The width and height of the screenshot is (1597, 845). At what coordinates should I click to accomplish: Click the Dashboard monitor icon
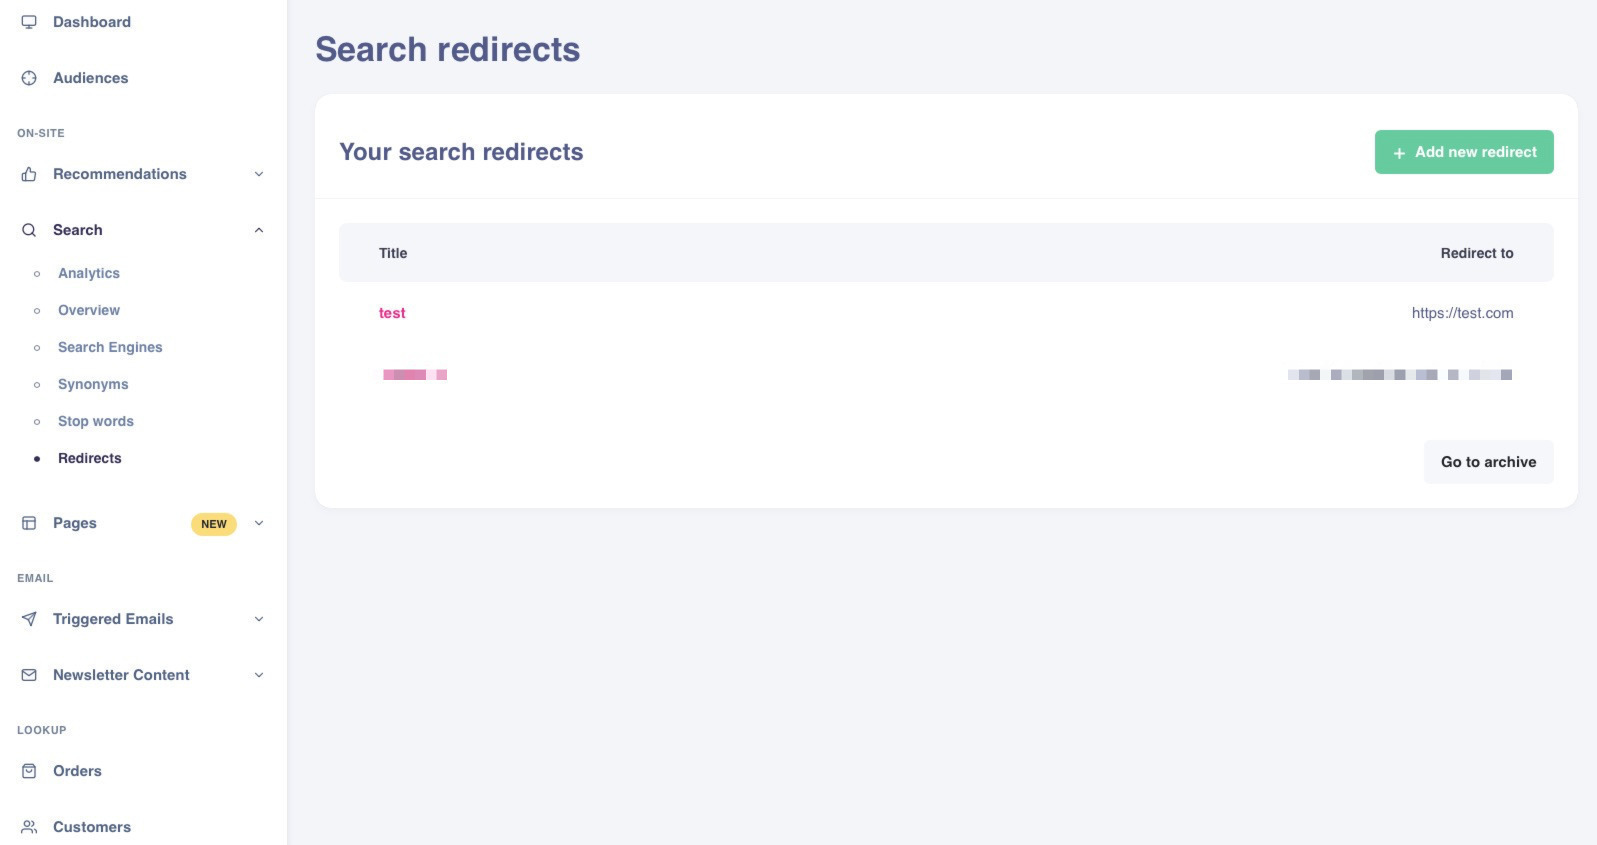(x=29, y=22)
